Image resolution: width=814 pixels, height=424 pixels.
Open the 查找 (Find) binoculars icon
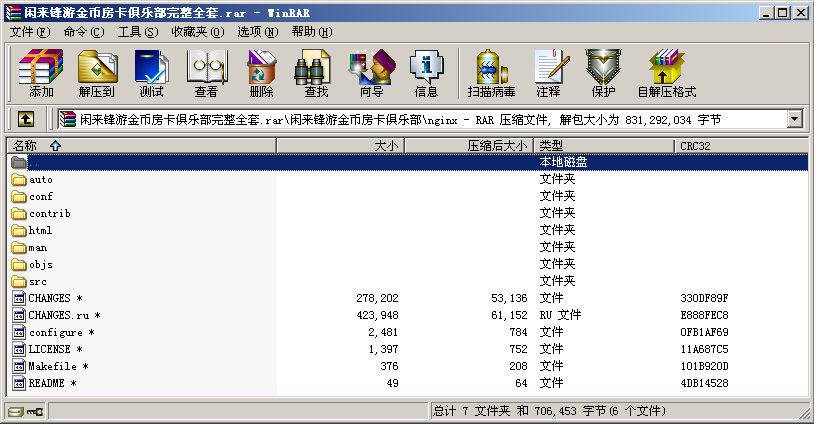click(x=316, y=72)
